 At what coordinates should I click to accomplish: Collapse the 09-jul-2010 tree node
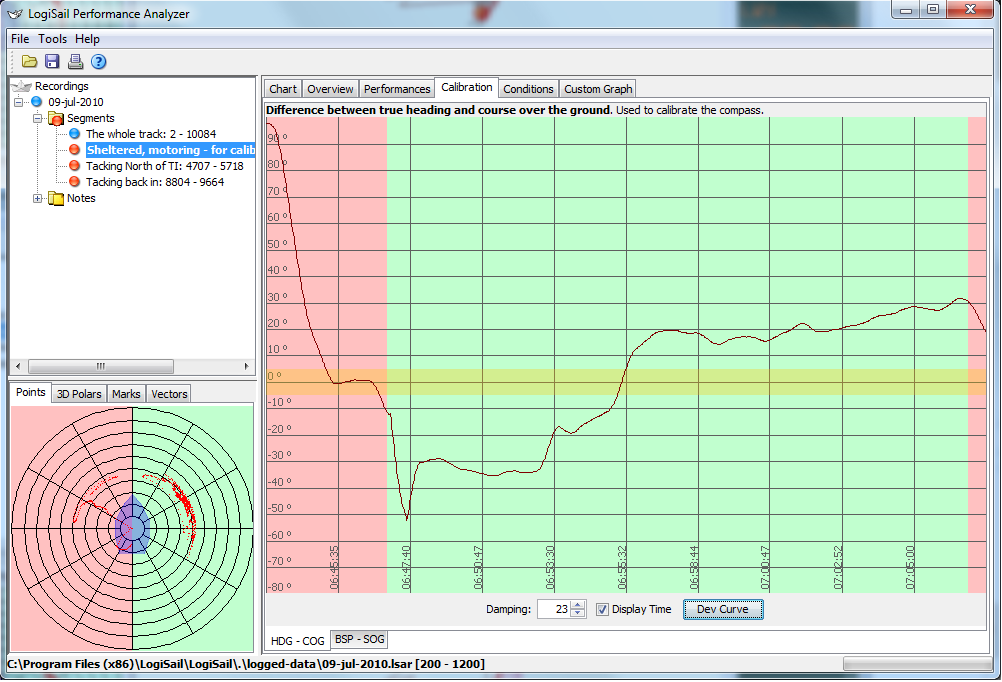coord(19,102)
